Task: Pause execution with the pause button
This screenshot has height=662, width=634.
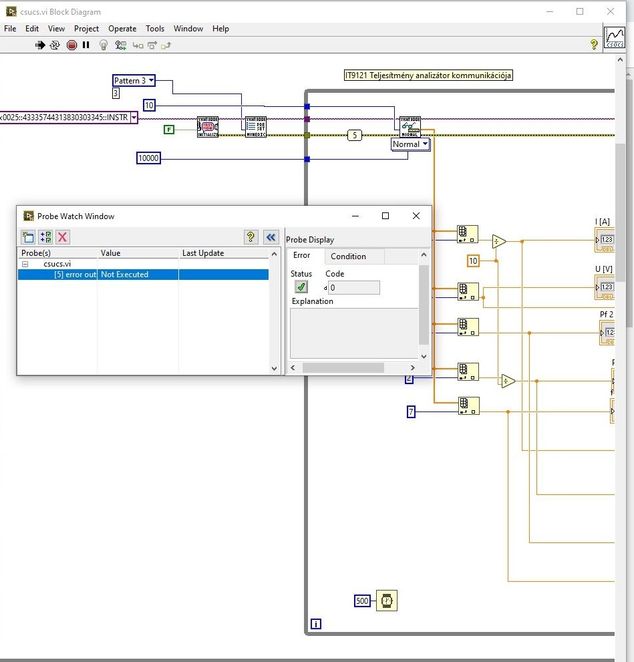Action: point(86,45)
